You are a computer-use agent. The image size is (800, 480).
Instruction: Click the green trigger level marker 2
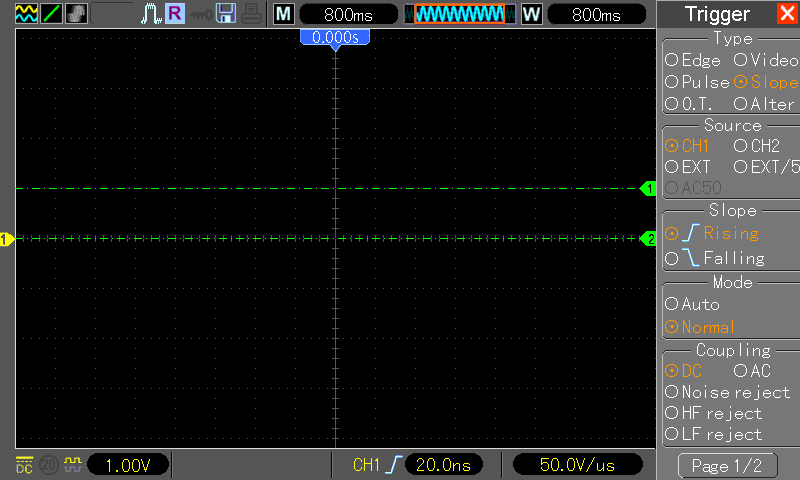pyautogui.click(x=648, y=239)
